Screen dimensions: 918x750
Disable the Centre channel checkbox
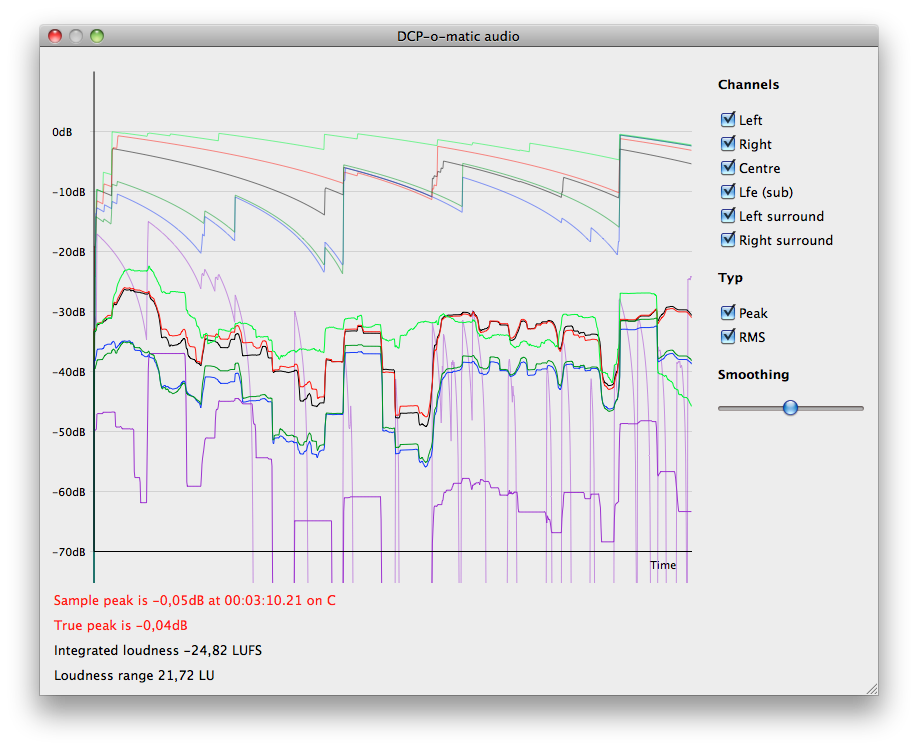coord(728,168)
